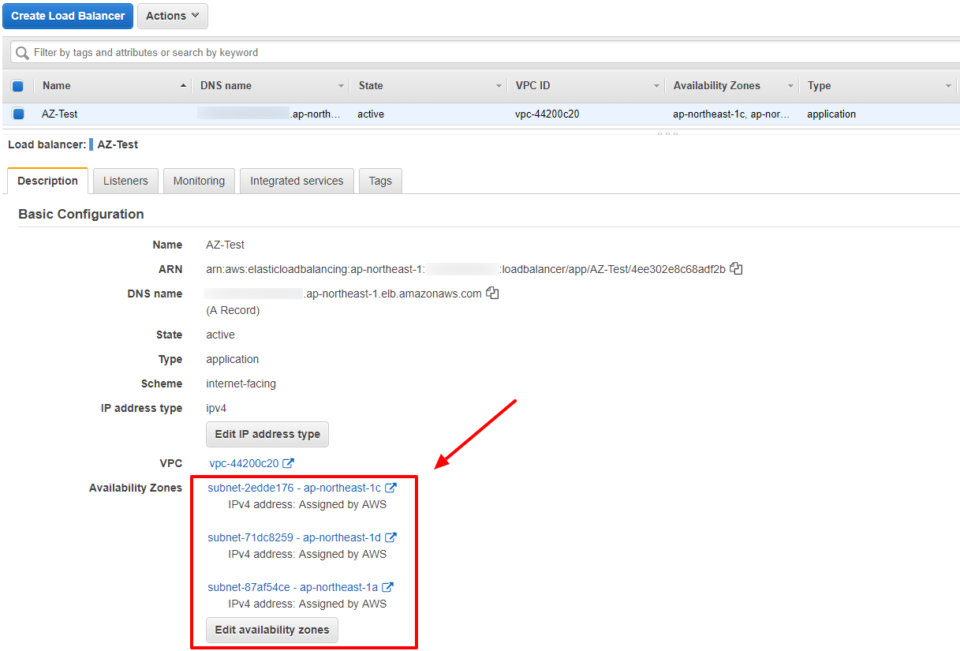Open the State column filter dropdown
This screenshot has height=651, width=960.
(x=498, y=86)
